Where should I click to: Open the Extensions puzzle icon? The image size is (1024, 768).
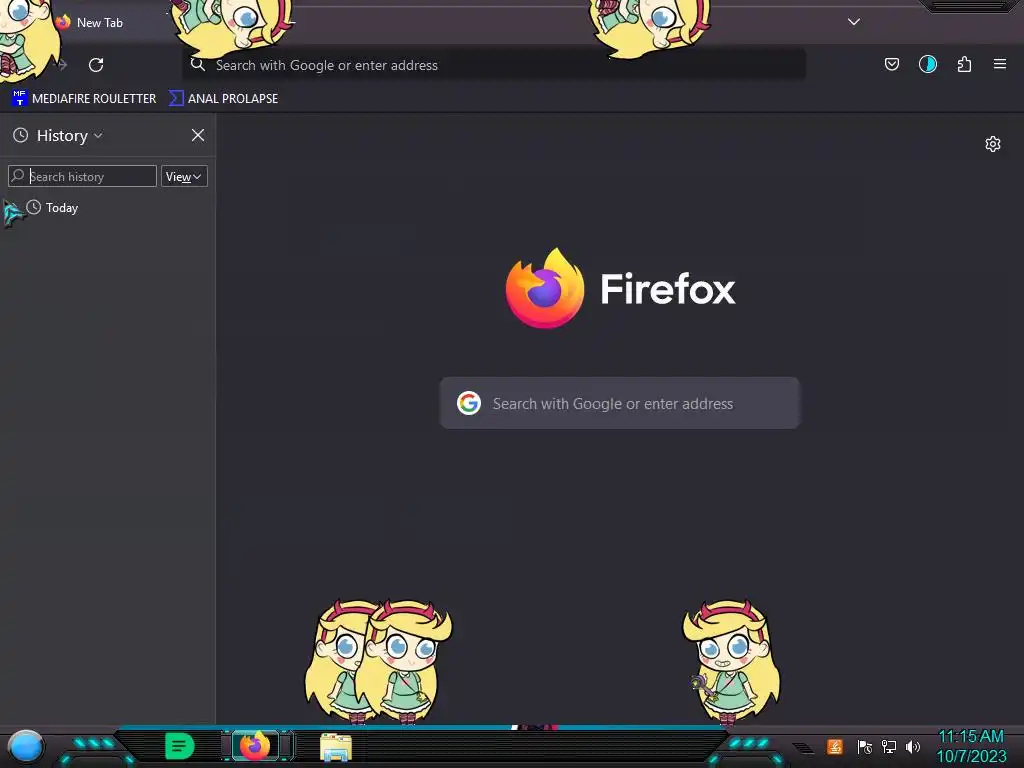(964, 64)
